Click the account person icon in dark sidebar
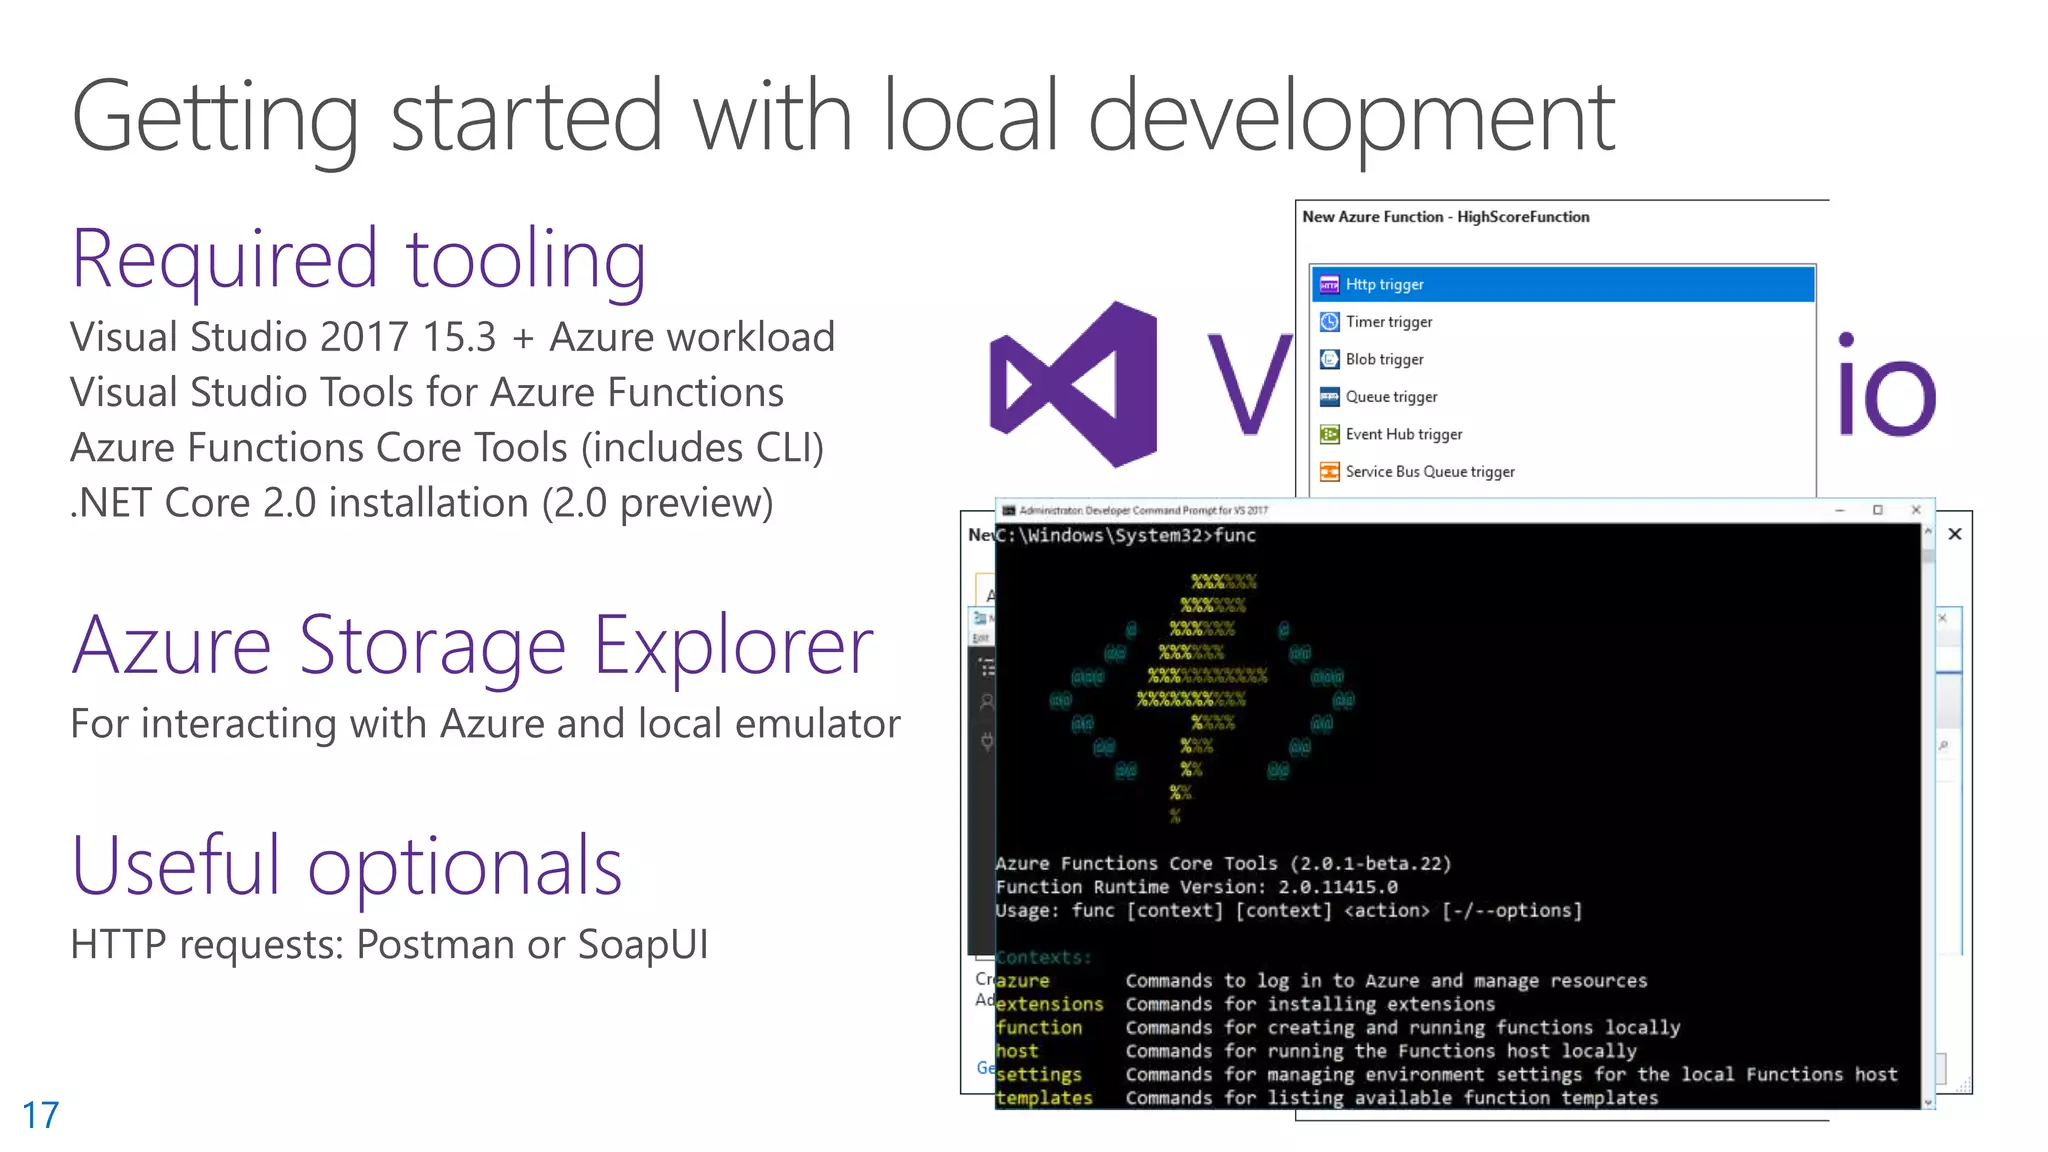2048x1152 pixels. pyautogui.click(x=987, y=702)
